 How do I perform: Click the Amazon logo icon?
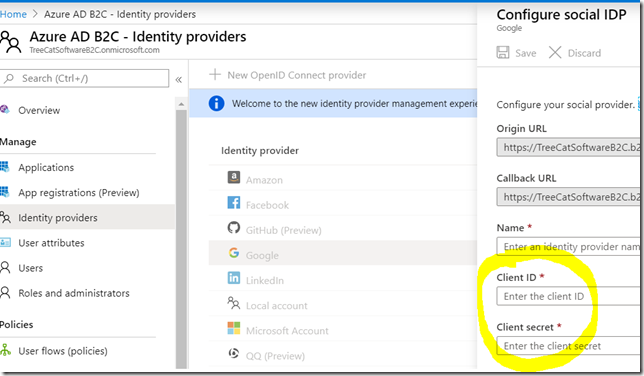click(234, 177)
